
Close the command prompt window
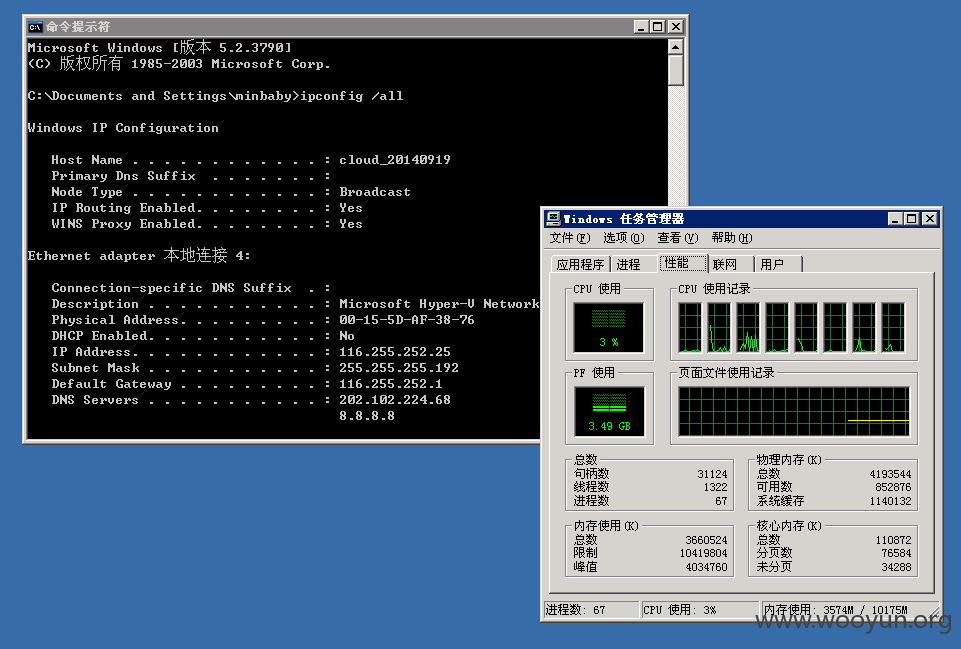click(675, 27)
